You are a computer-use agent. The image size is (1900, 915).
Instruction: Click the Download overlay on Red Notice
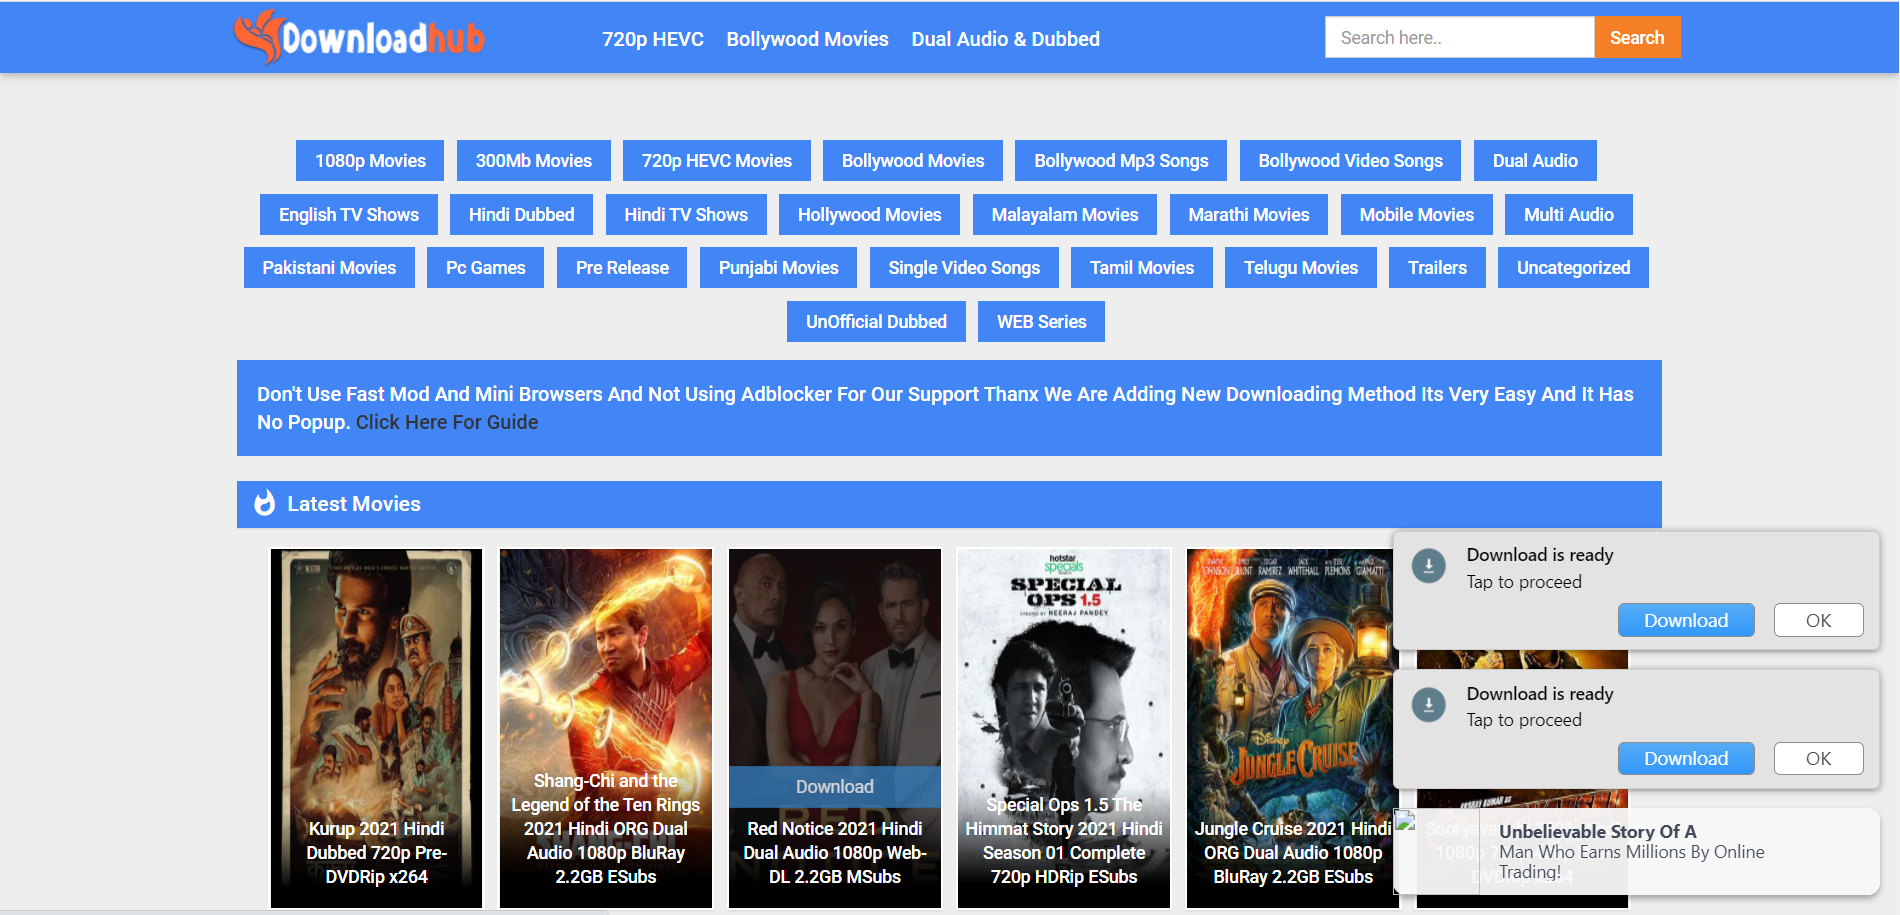pos(834,787)
